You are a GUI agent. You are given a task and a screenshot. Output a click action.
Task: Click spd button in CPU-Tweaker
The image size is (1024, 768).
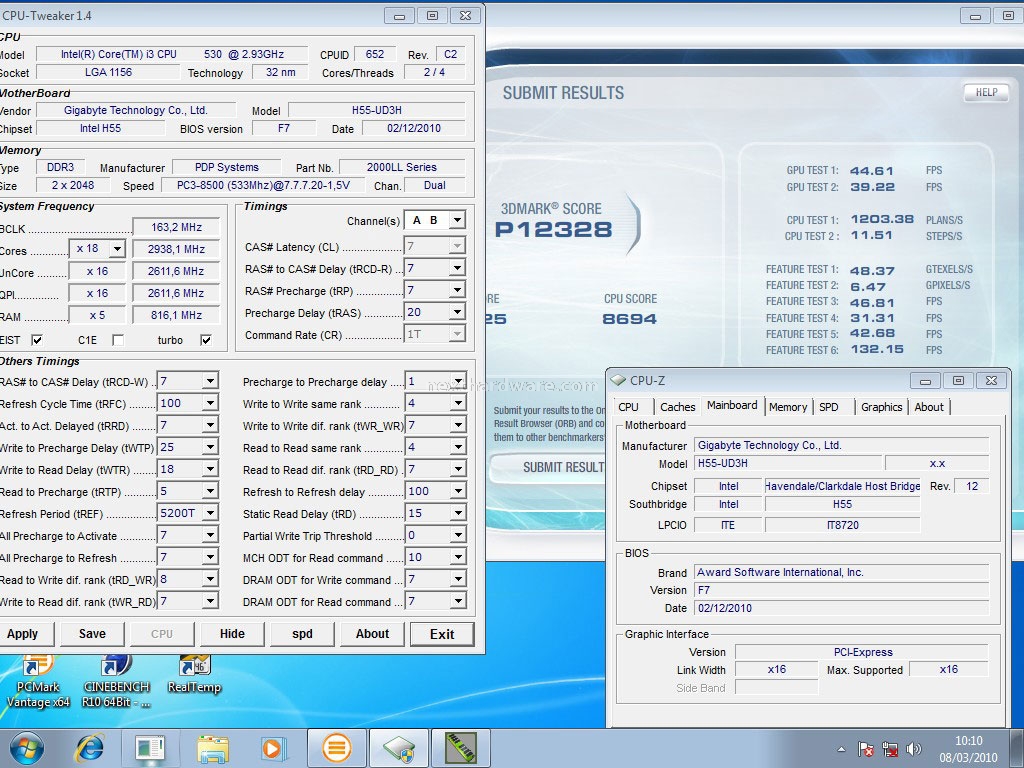coord(302,634)
